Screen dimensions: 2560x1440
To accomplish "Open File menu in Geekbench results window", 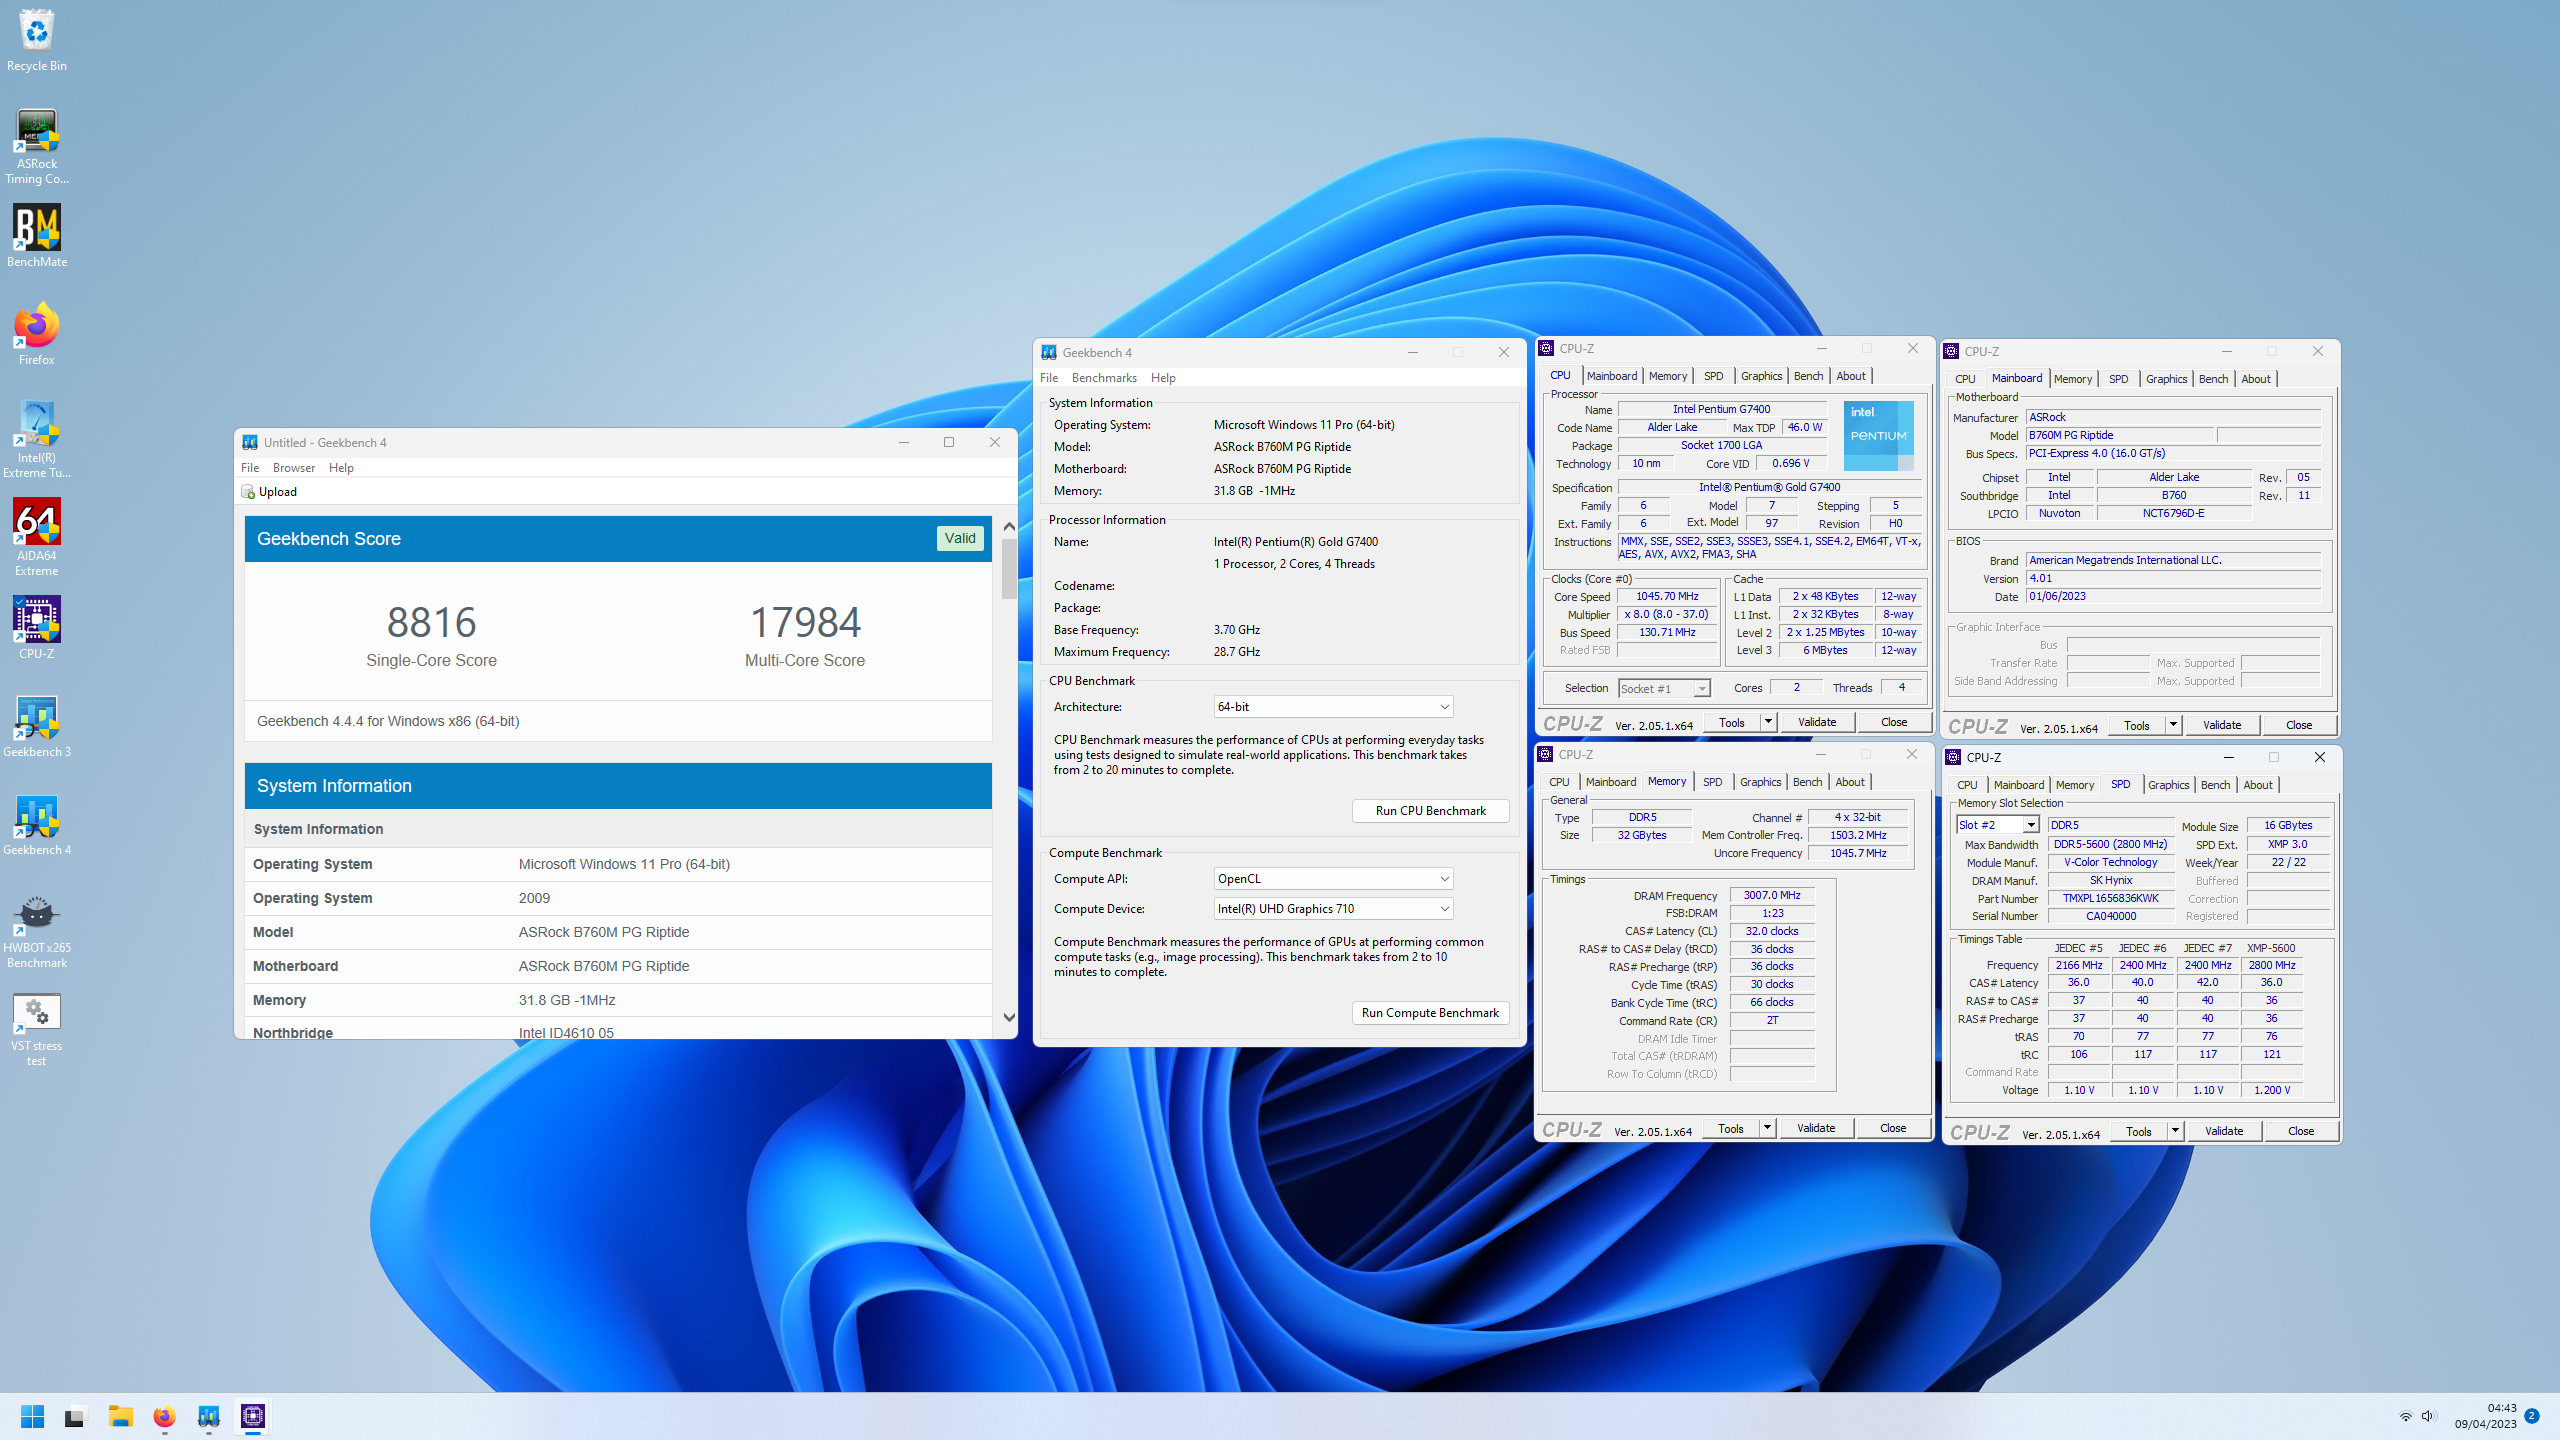I will (250, 468).
